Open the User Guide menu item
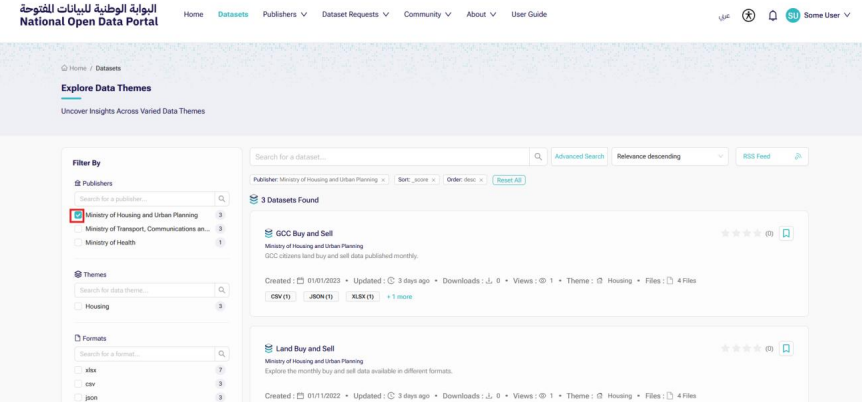The width and height of the screenshot is (862, 402). [529, 14]
